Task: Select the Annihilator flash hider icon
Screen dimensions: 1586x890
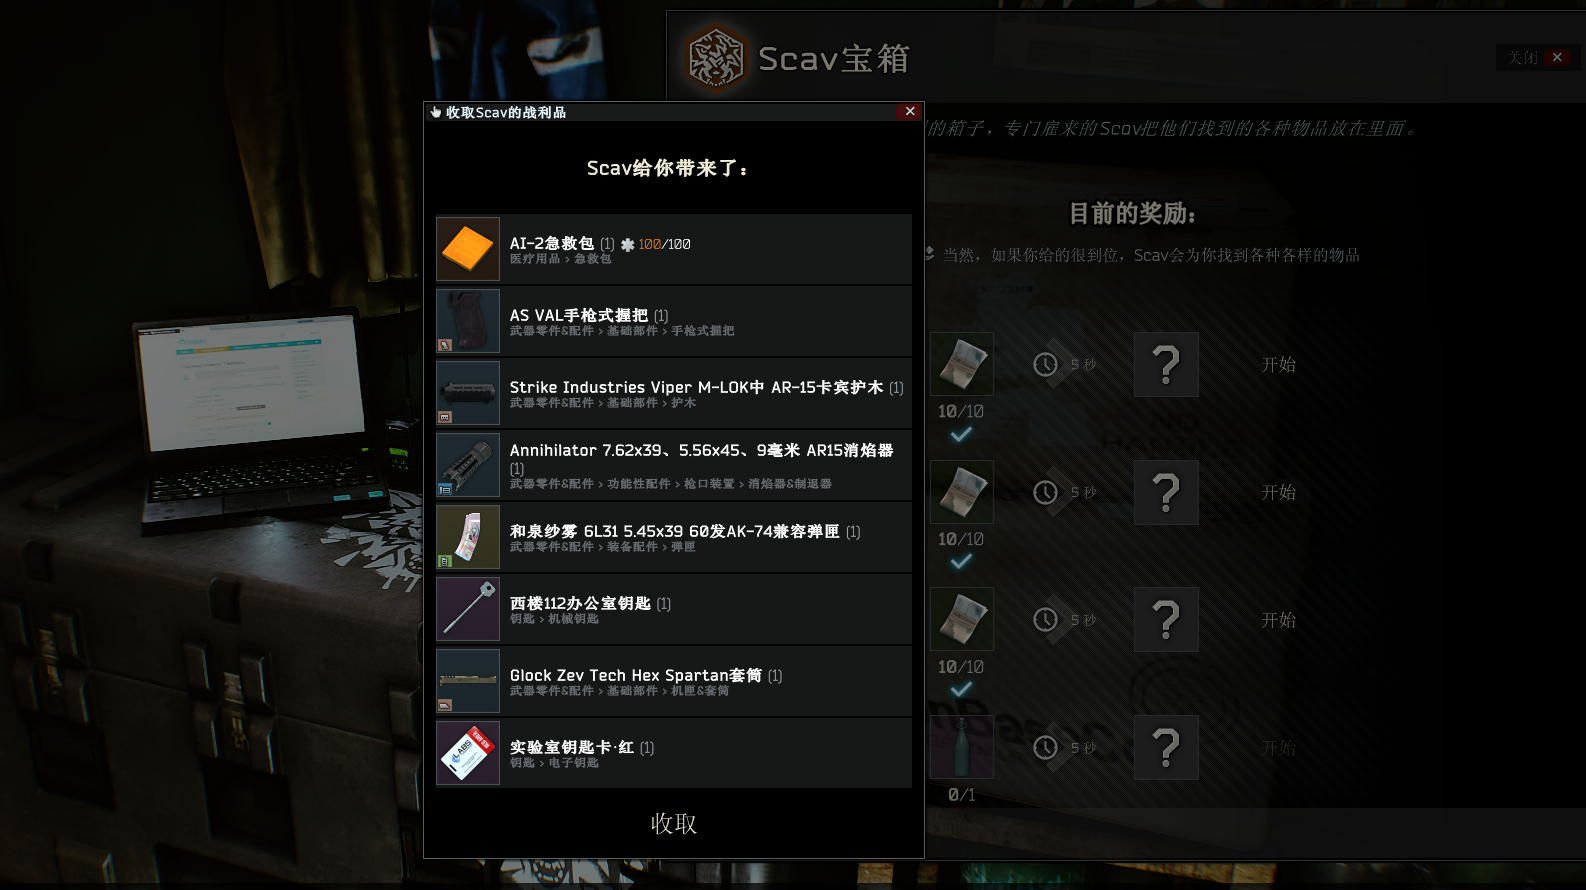Action: point(468,465)
